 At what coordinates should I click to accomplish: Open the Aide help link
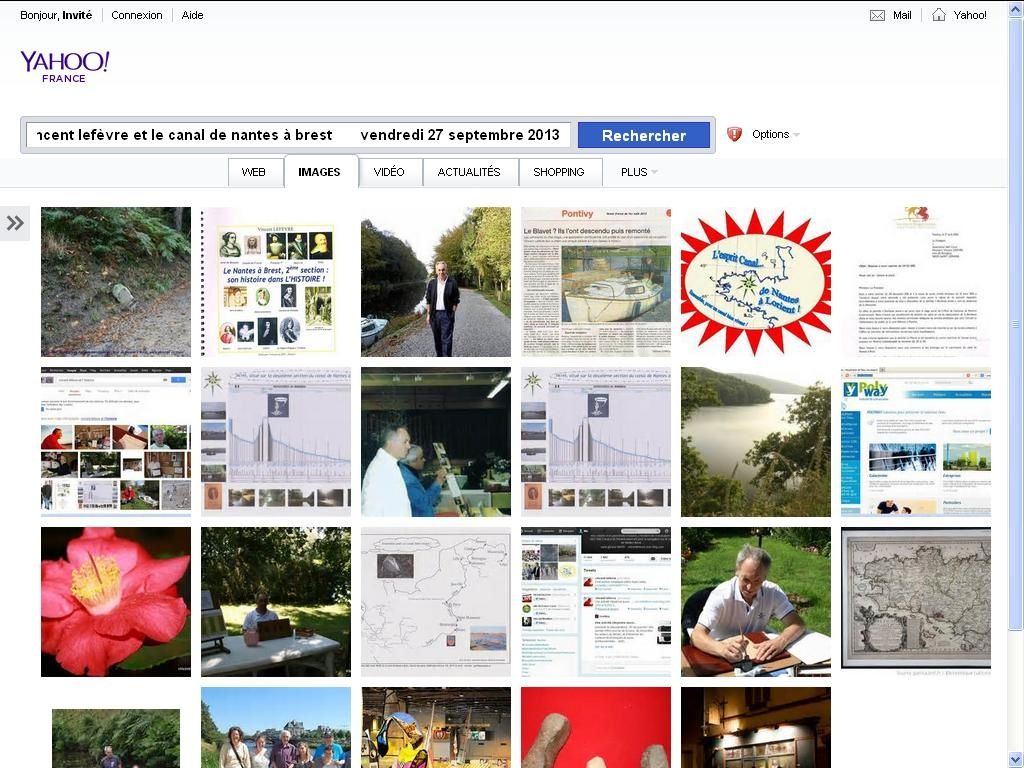pos(192,15)
